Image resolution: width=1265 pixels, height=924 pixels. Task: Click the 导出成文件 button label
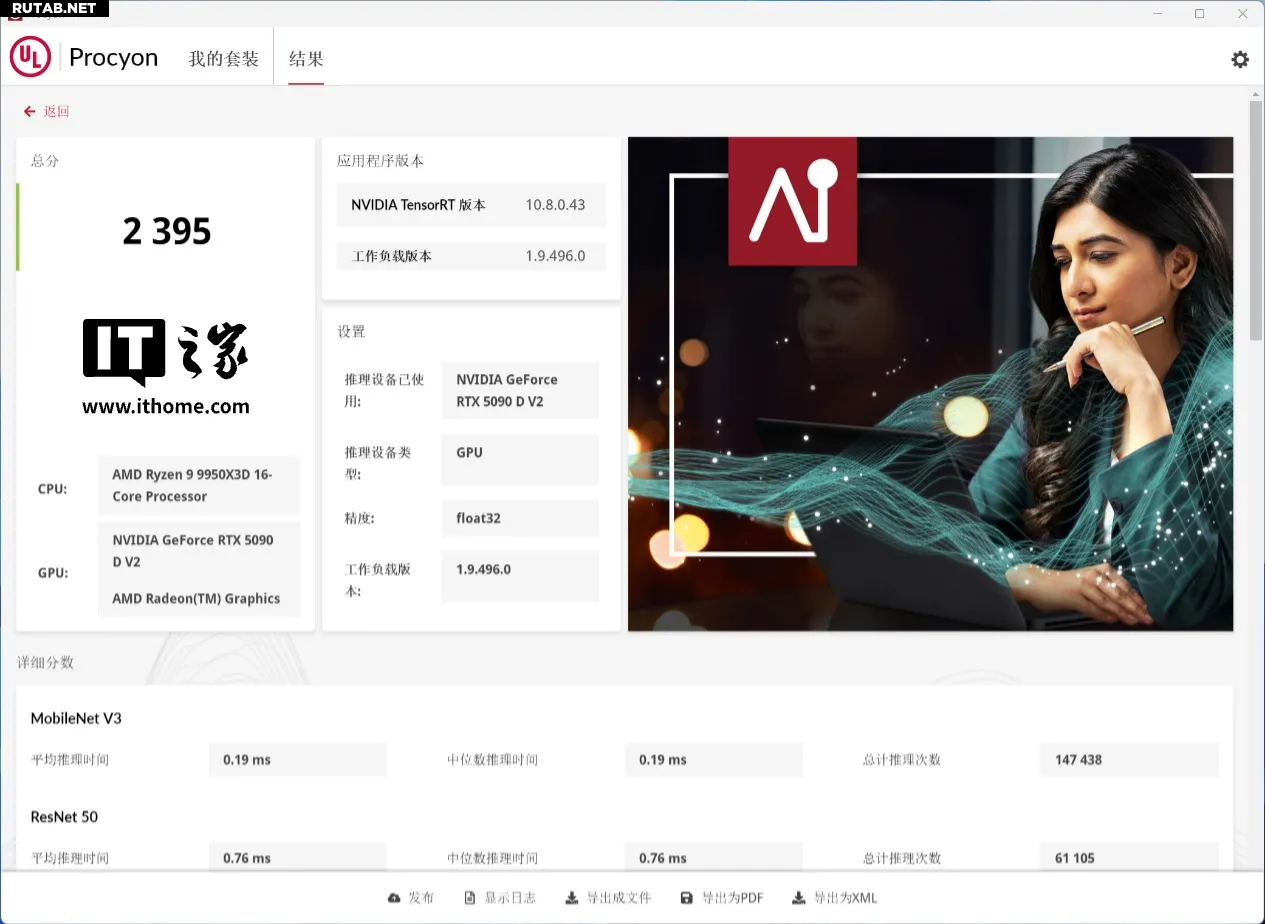pos(619,898)
